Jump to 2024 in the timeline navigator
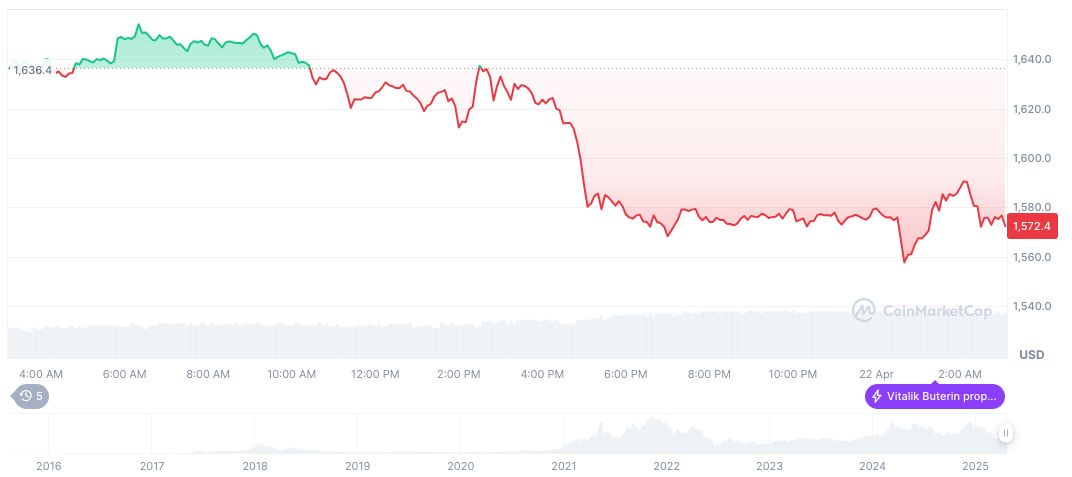The width and height of the screenshot is (1072, 477). pos(873,466)
